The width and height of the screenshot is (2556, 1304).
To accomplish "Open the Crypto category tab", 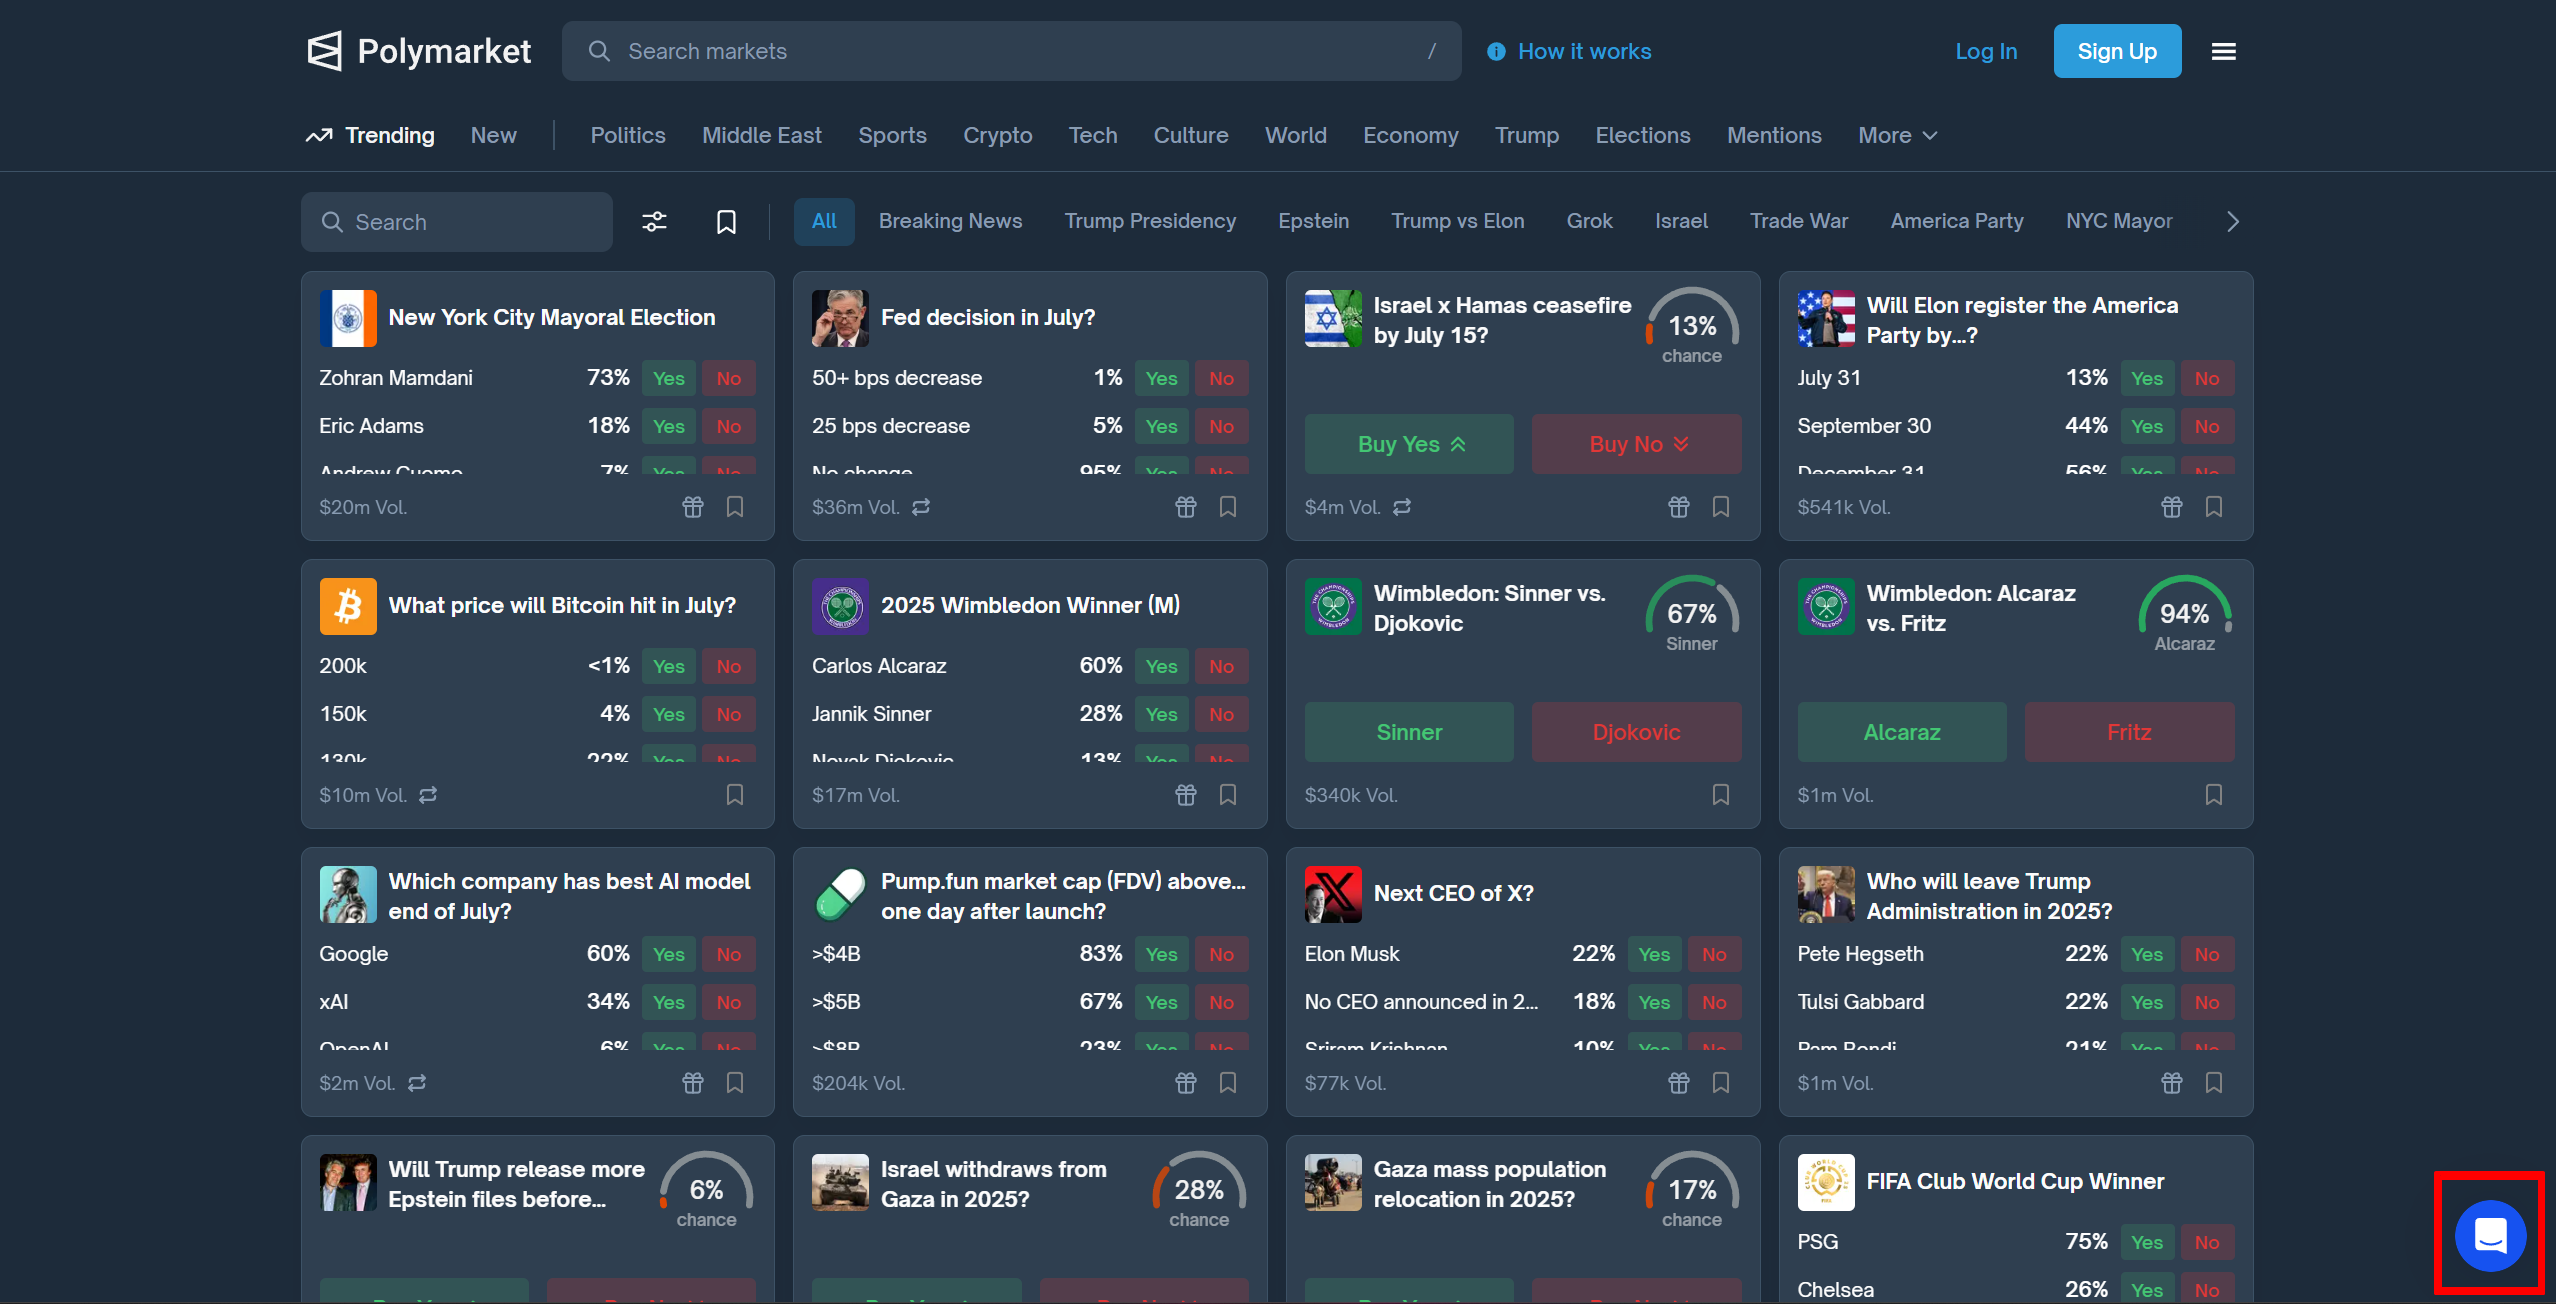I will [x=997, y=135].
